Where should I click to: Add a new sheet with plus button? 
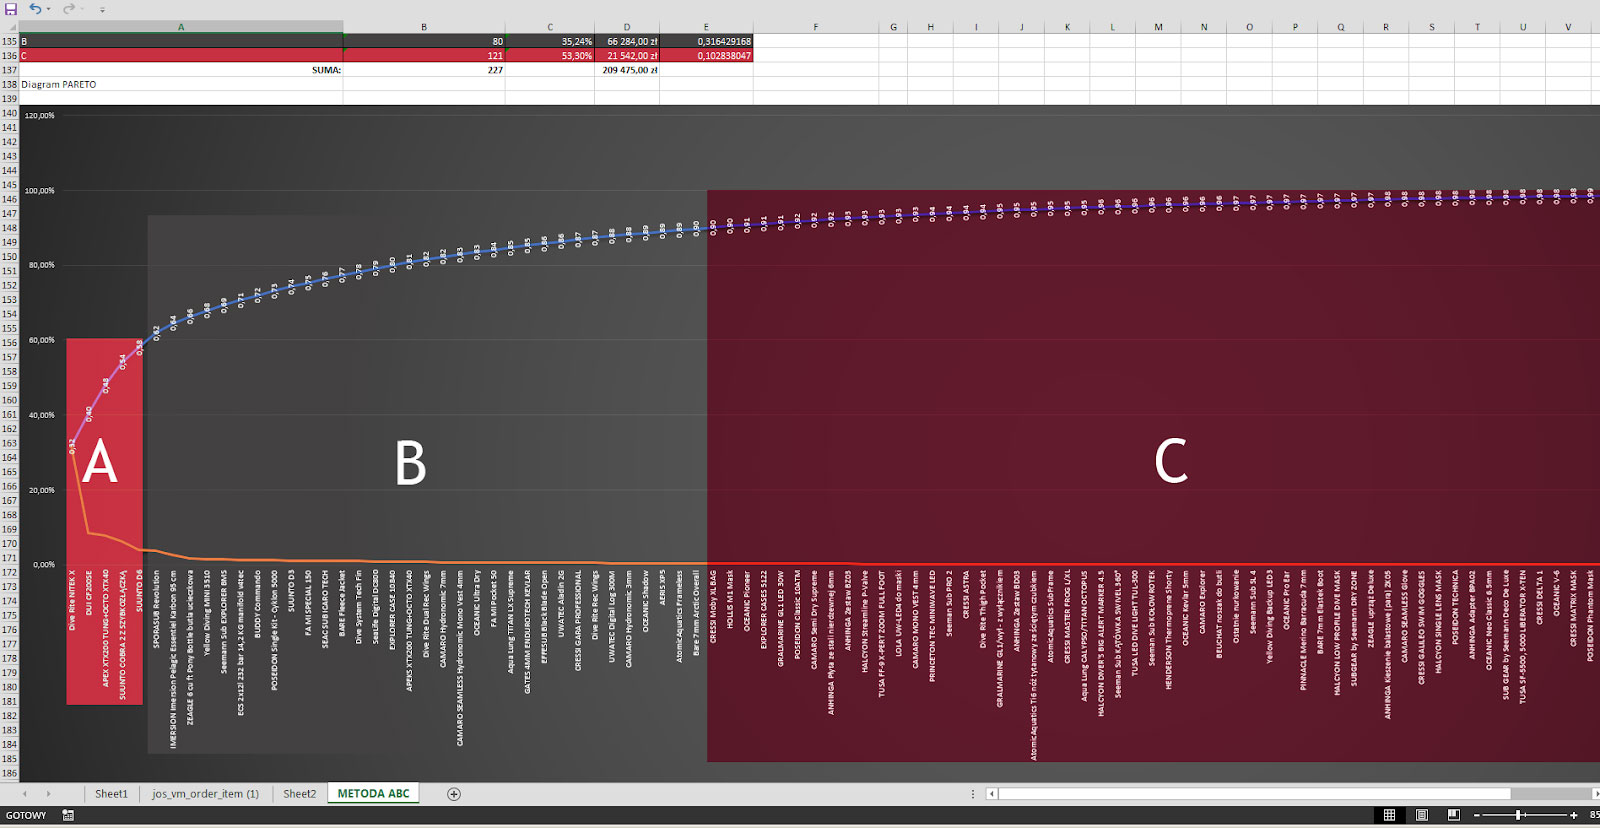click(x=454, y=794)
